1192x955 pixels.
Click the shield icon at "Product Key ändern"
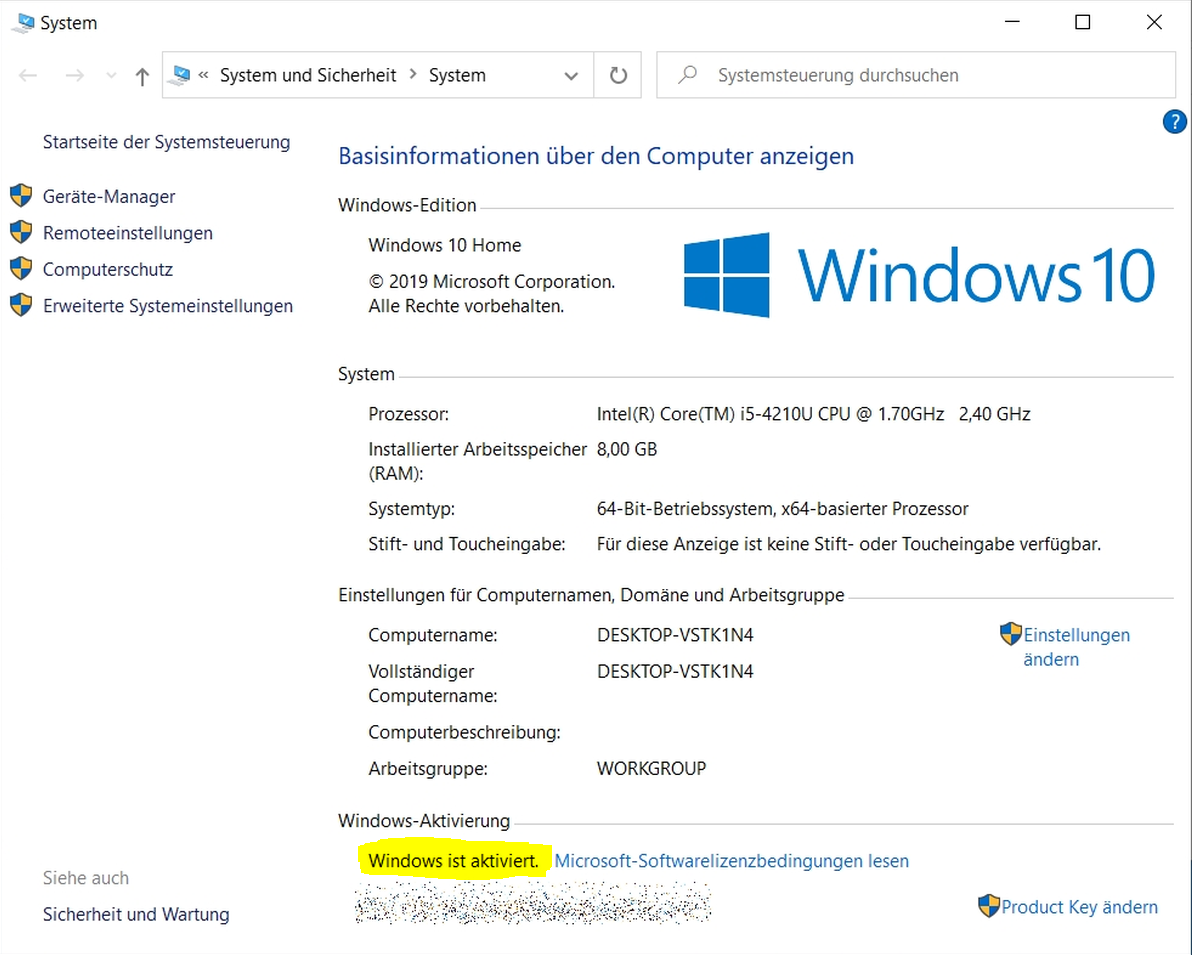pyautogui.click(x=988, y=906)
